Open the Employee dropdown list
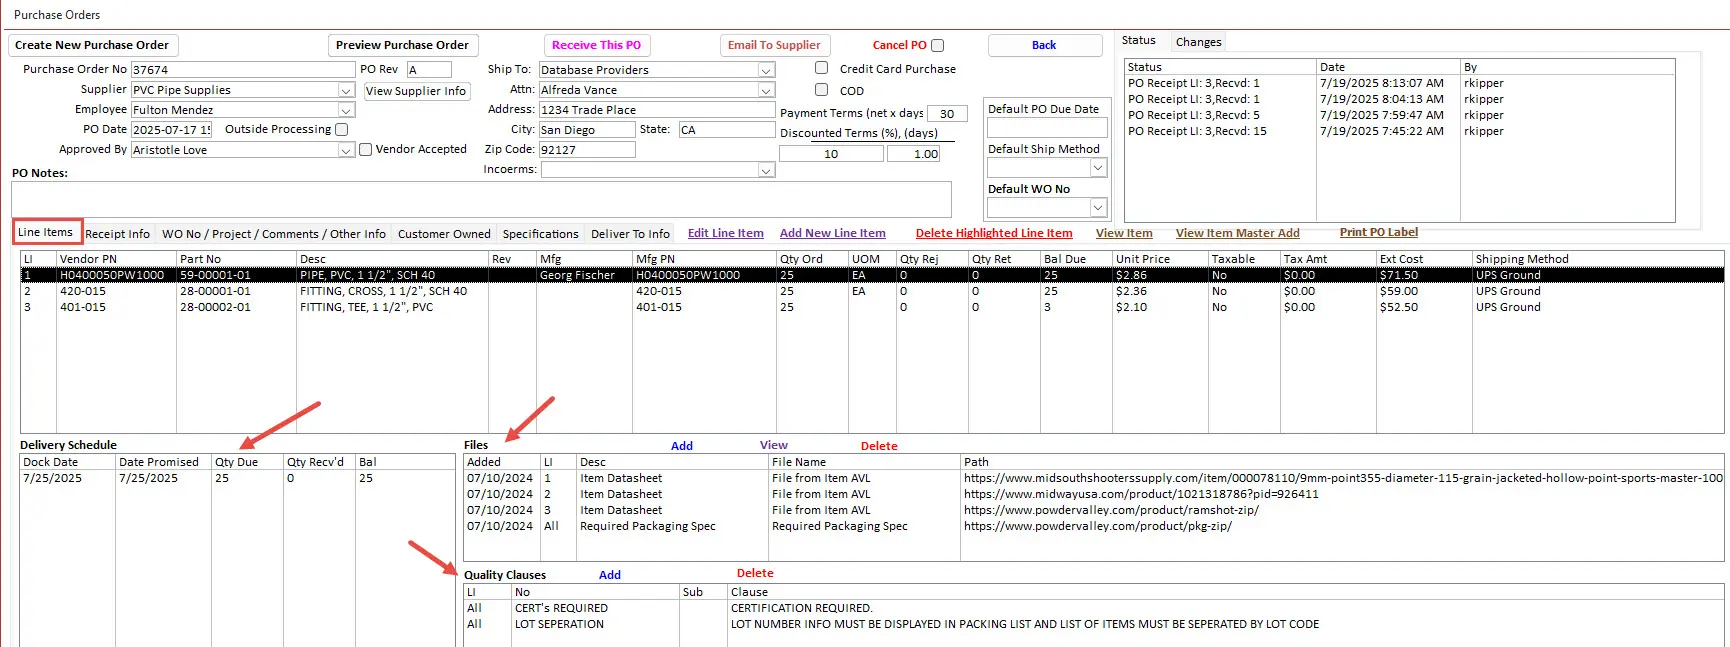 (346, 110)
